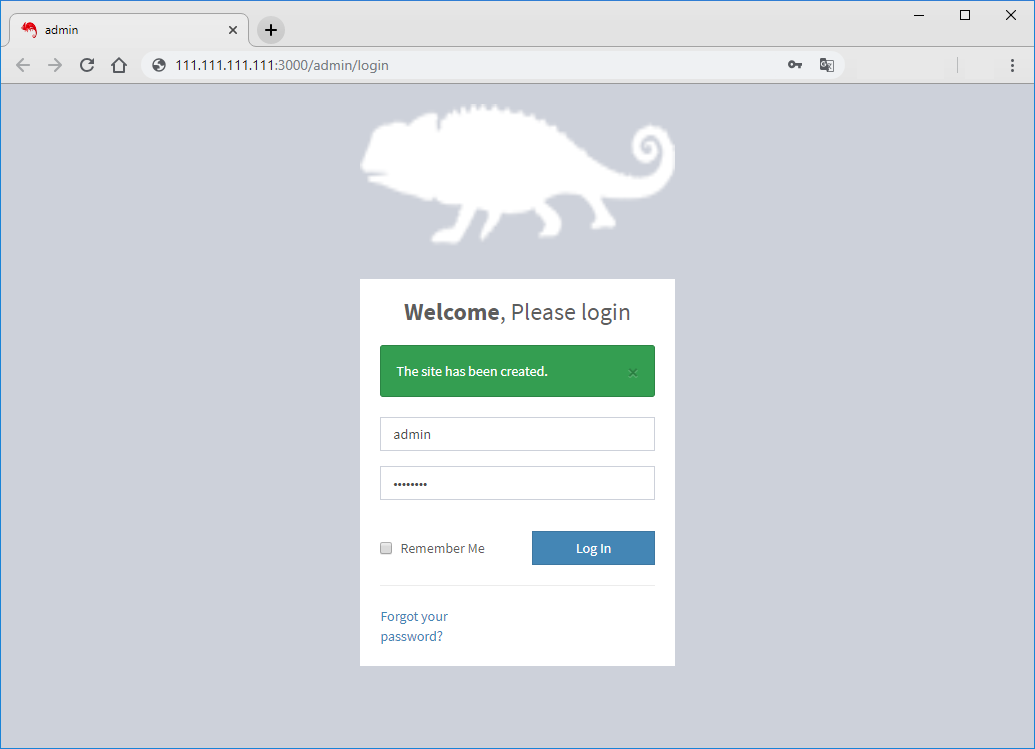Click the translate icon in the address bar
Viewport: 1035px width, 749px height.
pos(827,64)
